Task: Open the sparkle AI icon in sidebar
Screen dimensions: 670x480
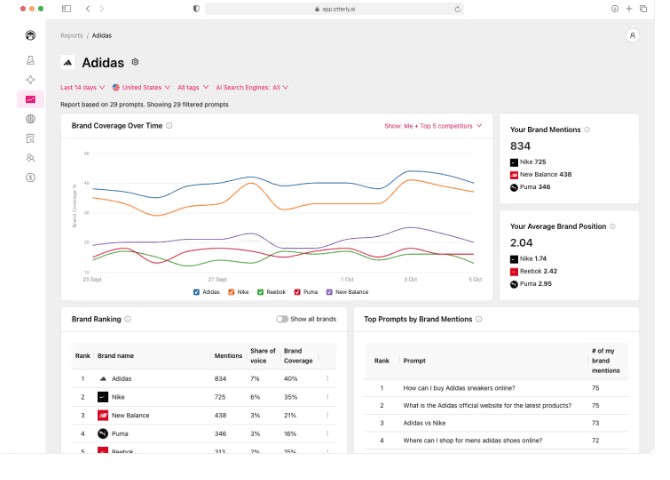Action: pos(30,80)
